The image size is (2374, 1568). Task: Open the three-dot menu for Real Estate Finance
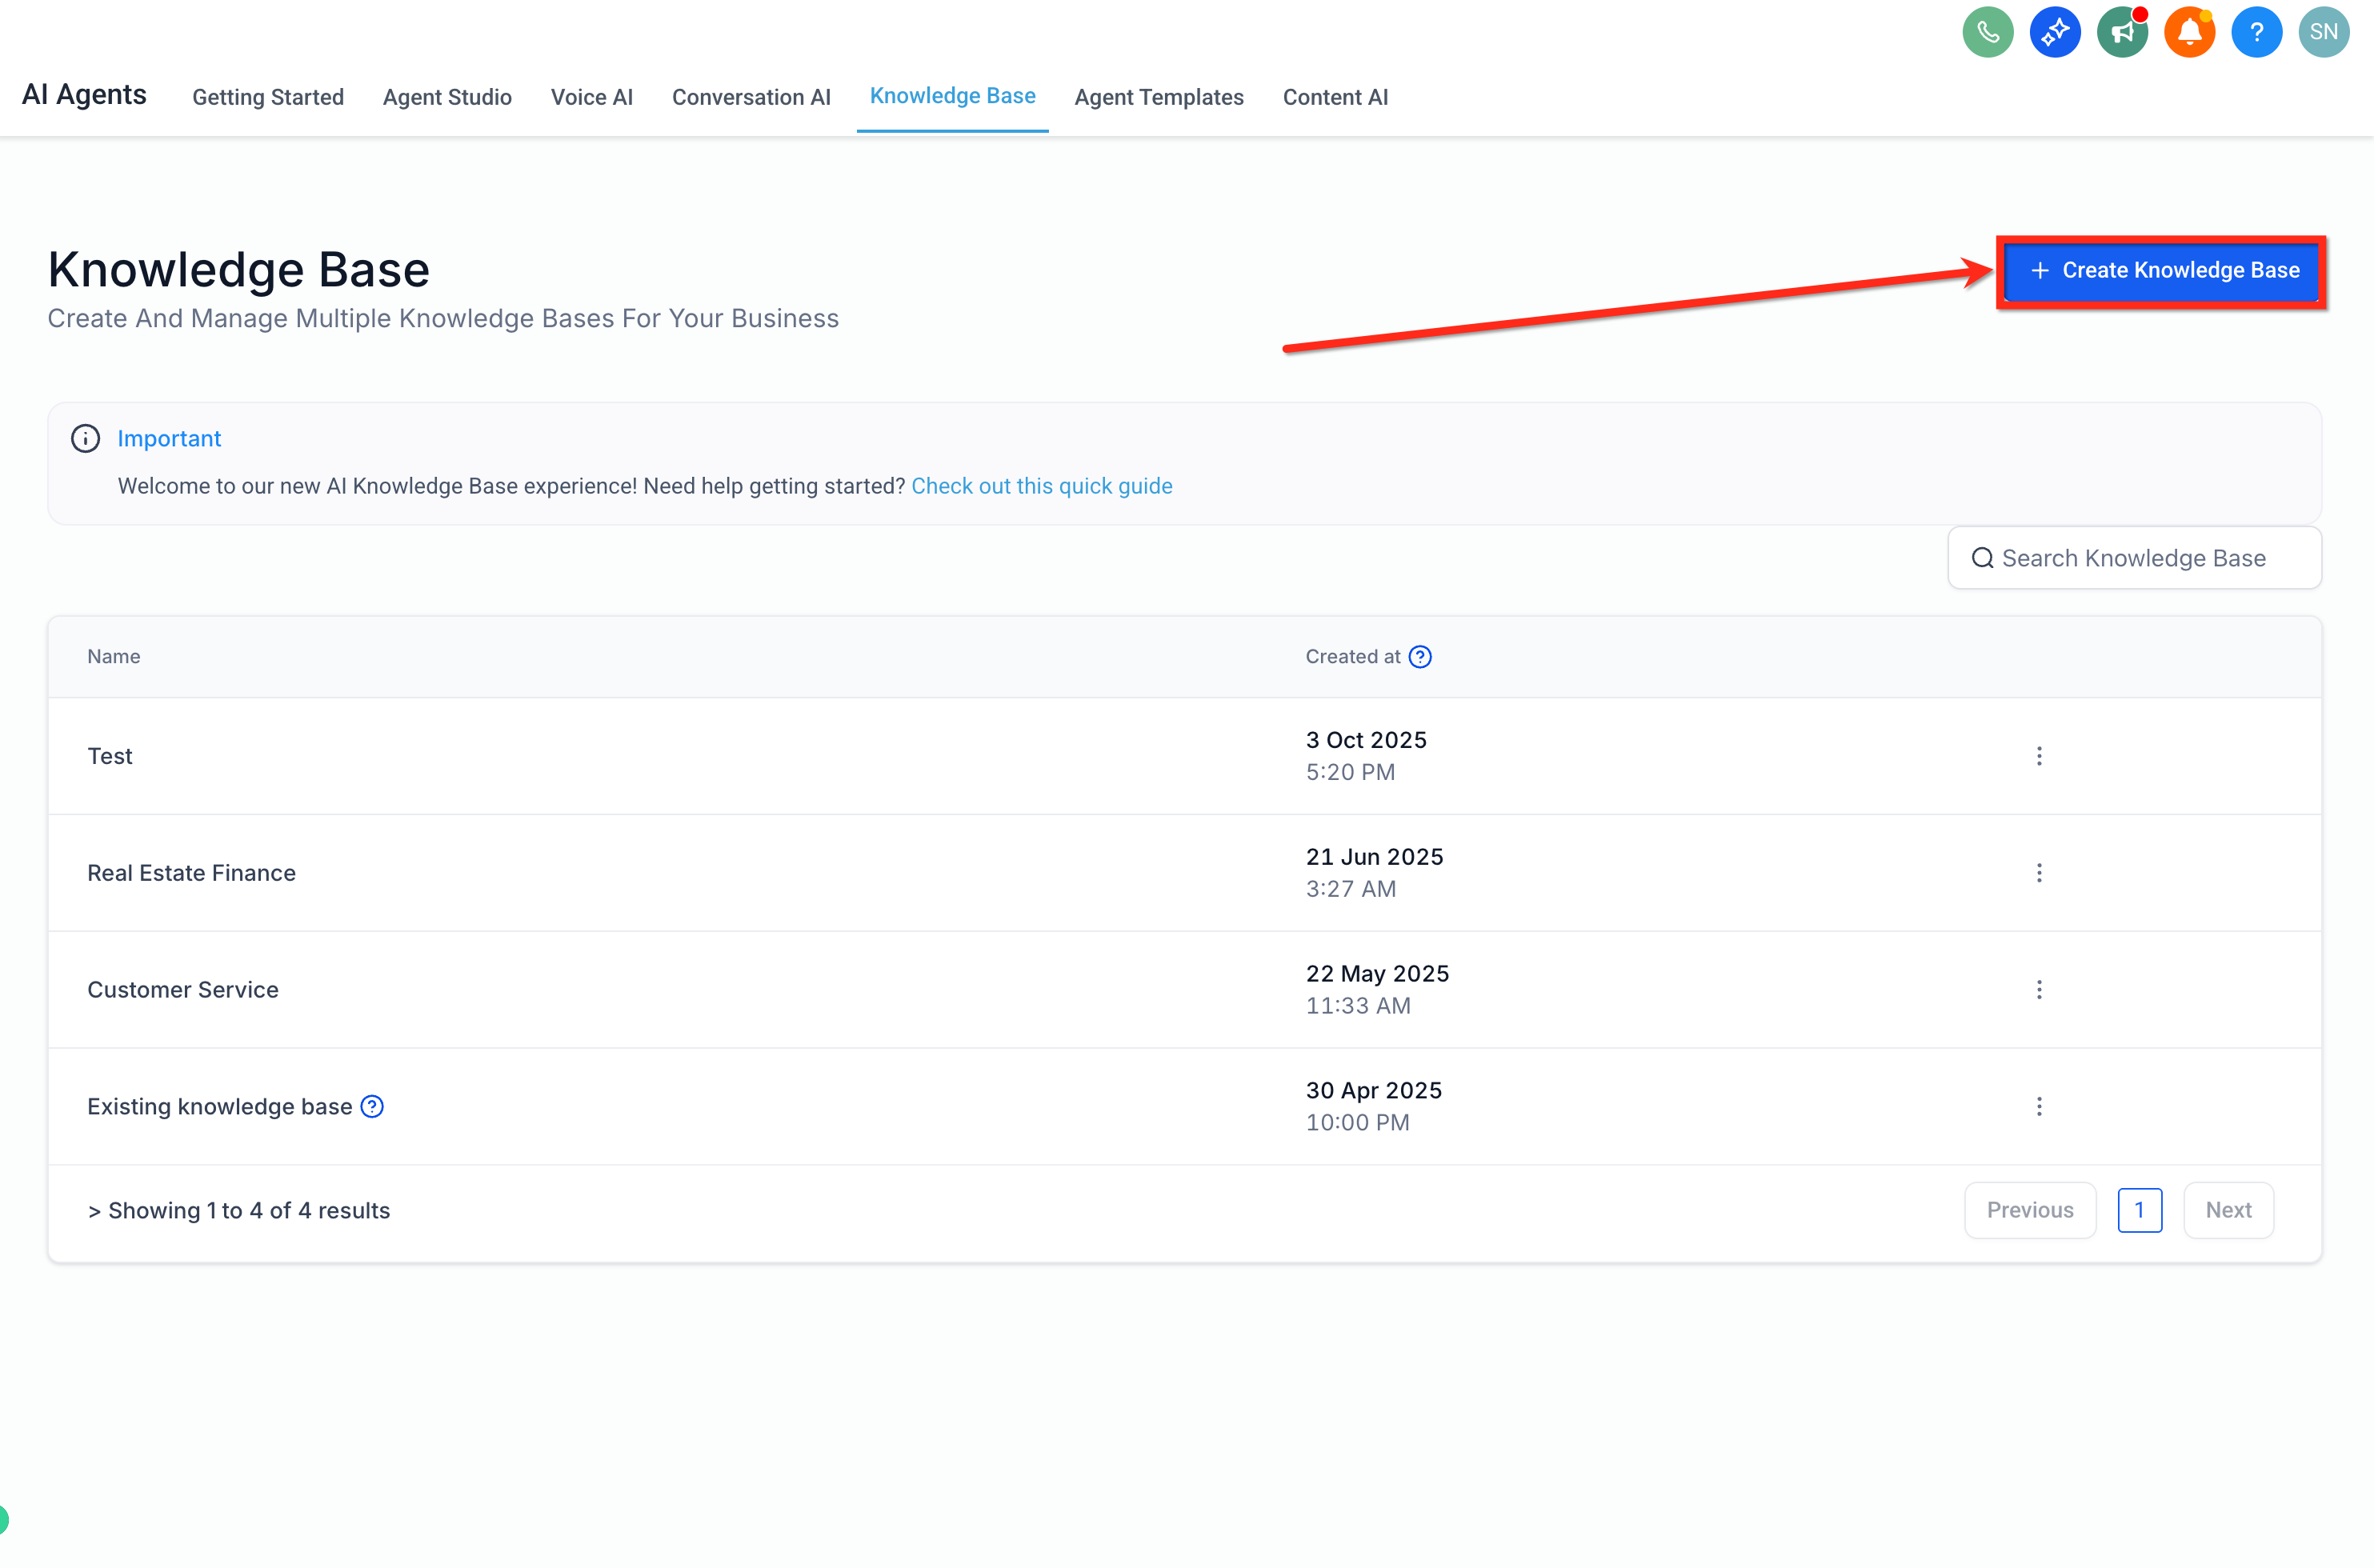point(2038,873)
